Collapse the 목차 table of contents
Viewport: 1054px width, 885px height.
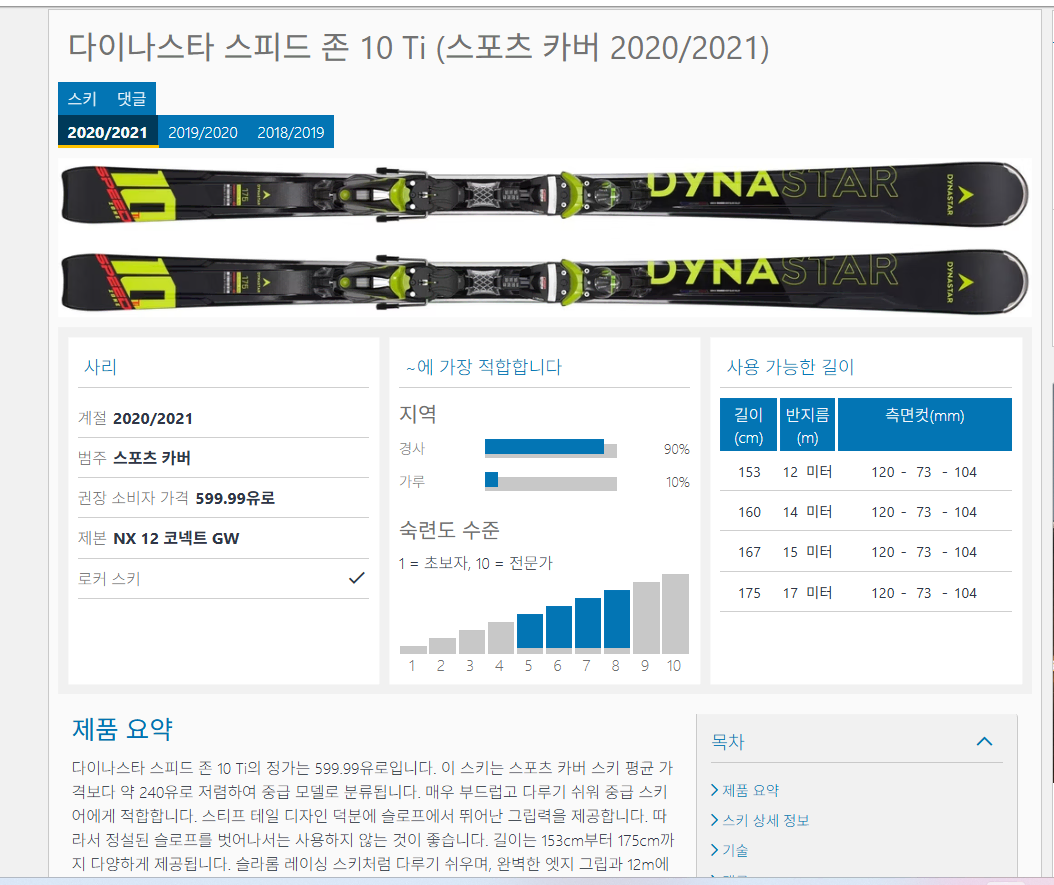tap(984, 741)
